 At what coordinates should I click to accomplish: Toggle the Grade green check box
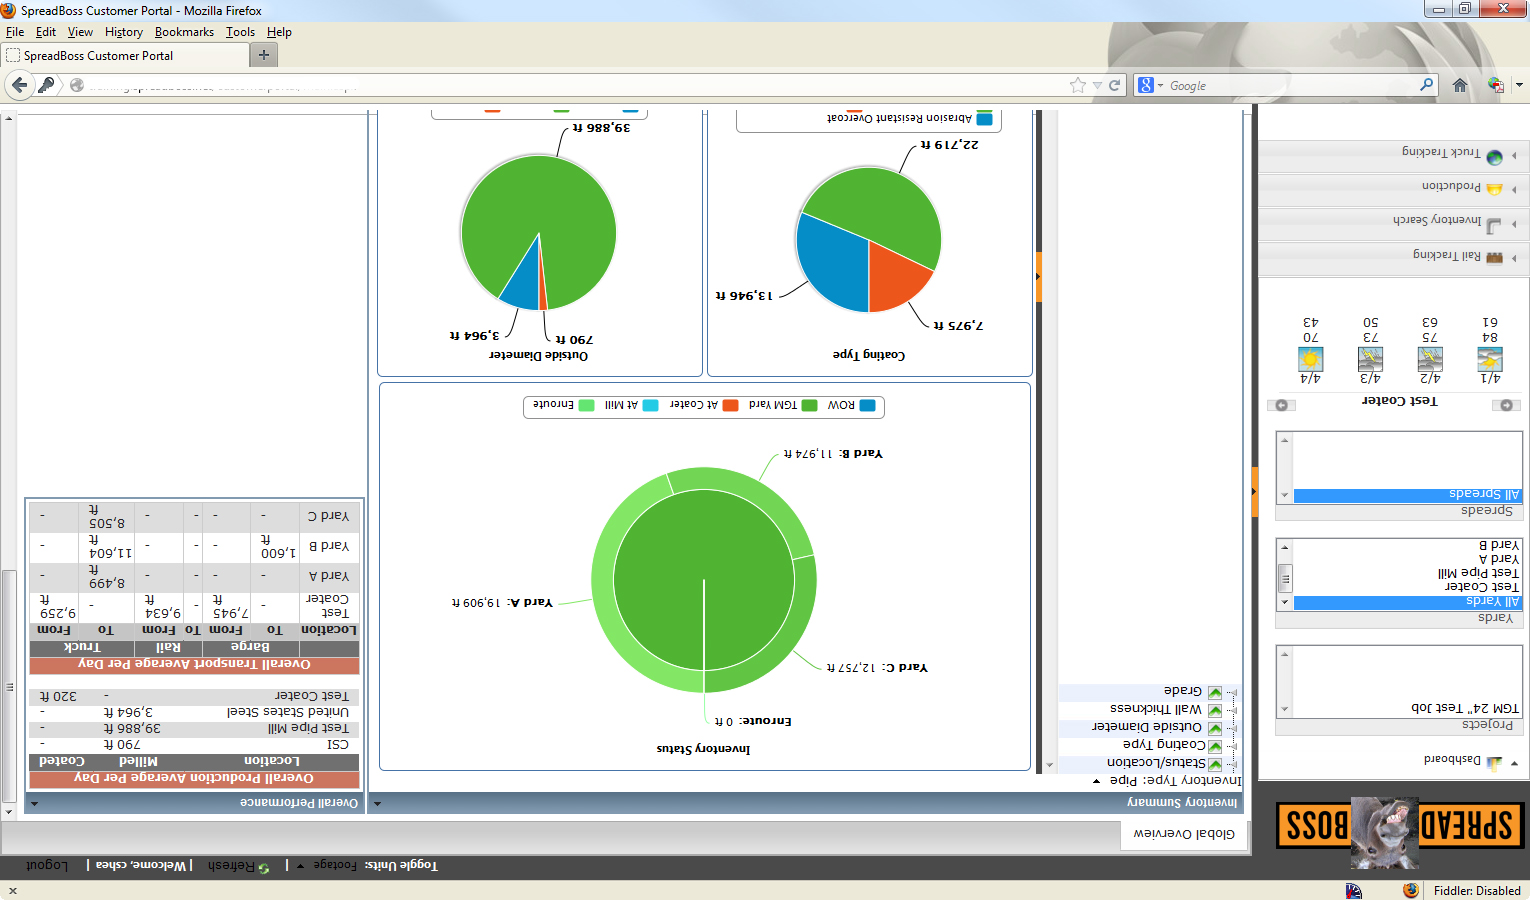(x=1215, y=692)
